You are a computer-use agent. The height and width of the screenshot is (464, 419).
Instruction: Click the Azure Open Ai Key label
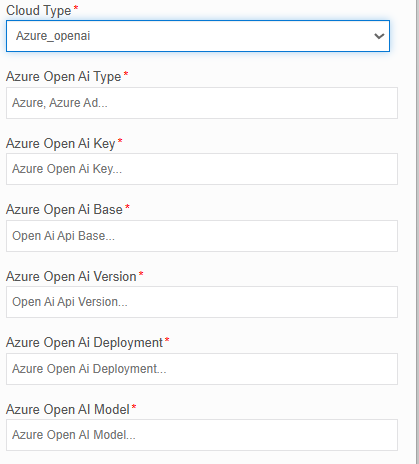(61, 144)
